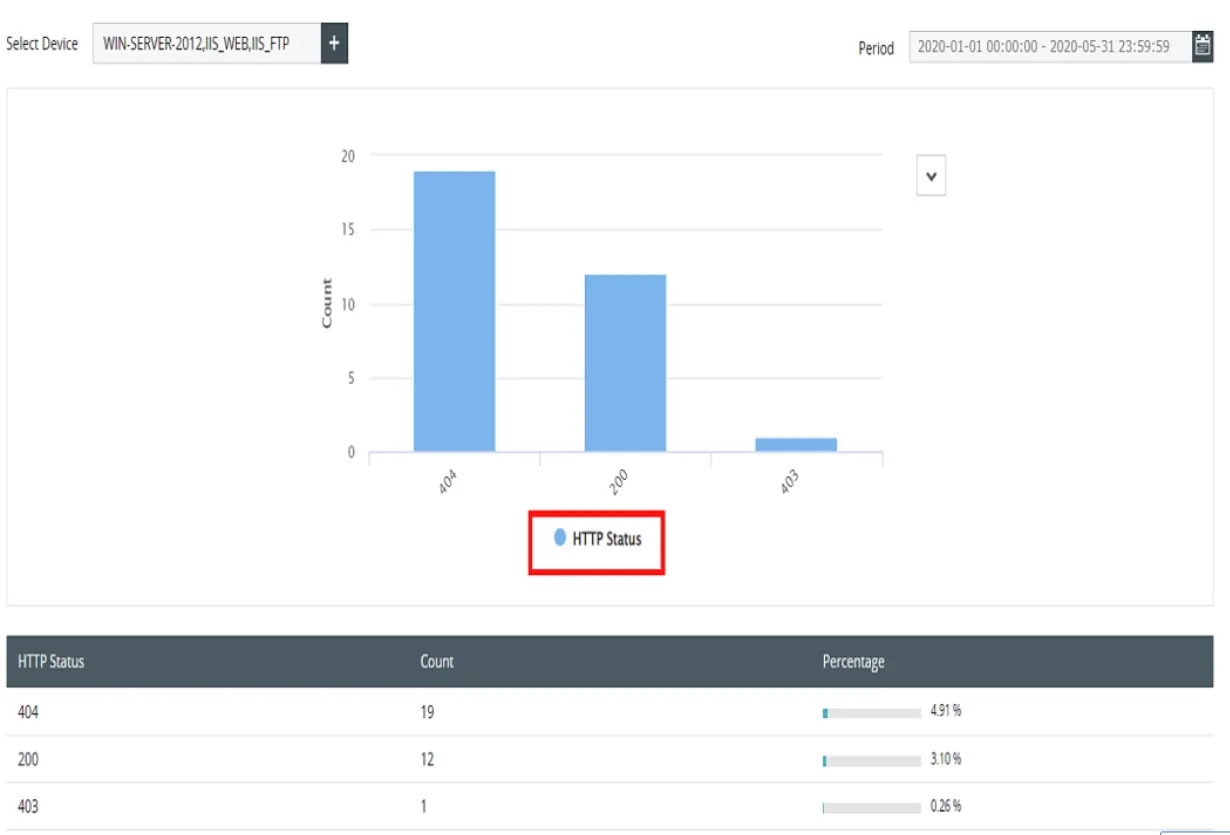Click the count value 1 for 403

click(x=423, y=806)
